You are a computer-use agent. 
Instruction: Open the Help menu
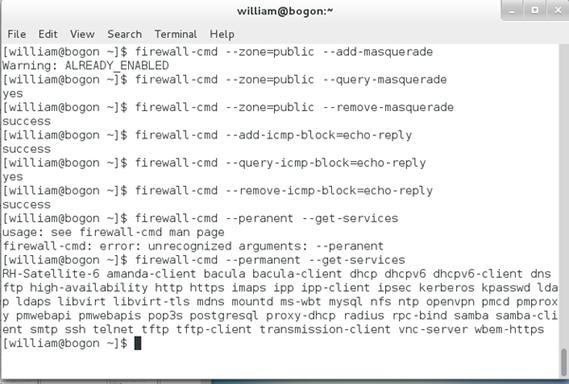pyautogui.click(x=222, y=34)
